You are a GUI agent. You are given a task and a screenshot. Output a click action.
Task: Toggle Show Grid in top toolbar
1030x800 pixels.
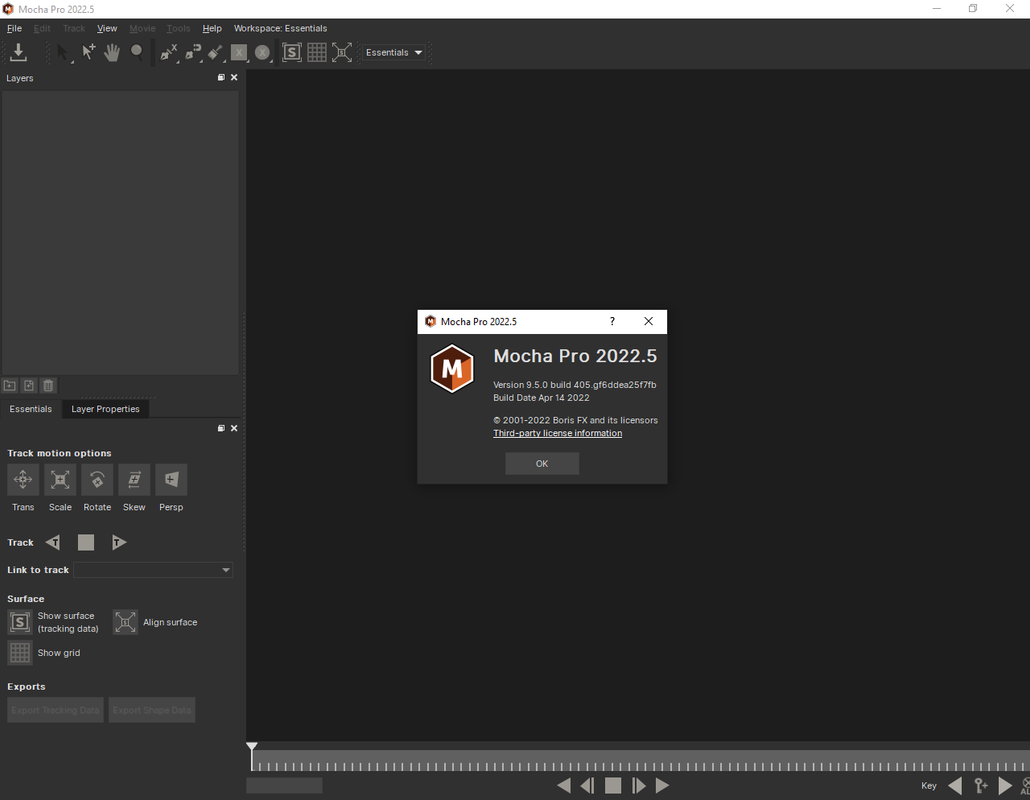(317, 53)
